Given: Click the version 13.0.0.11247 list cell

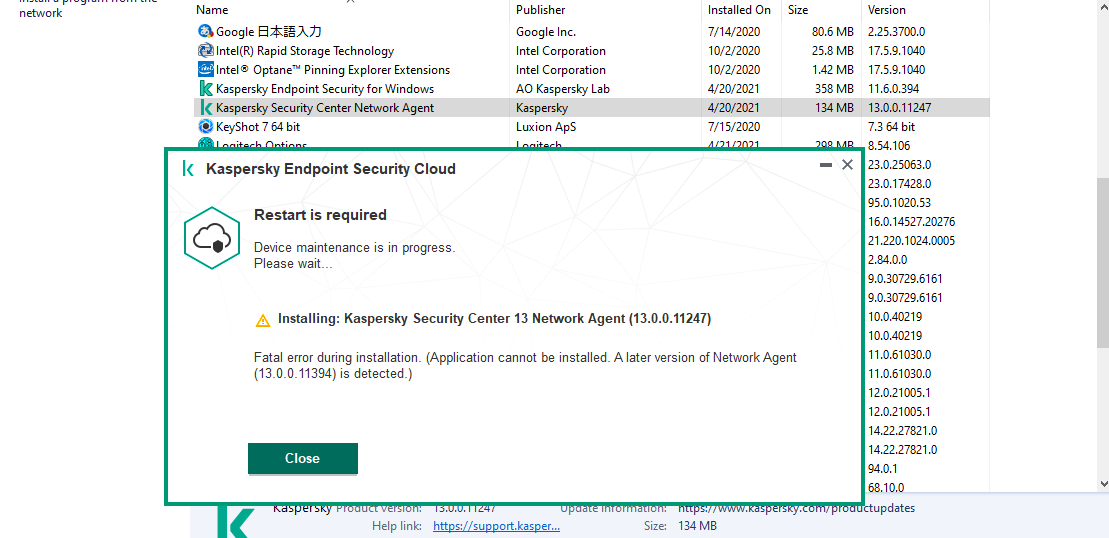Looking at the screenshot, I should (899, 107).
